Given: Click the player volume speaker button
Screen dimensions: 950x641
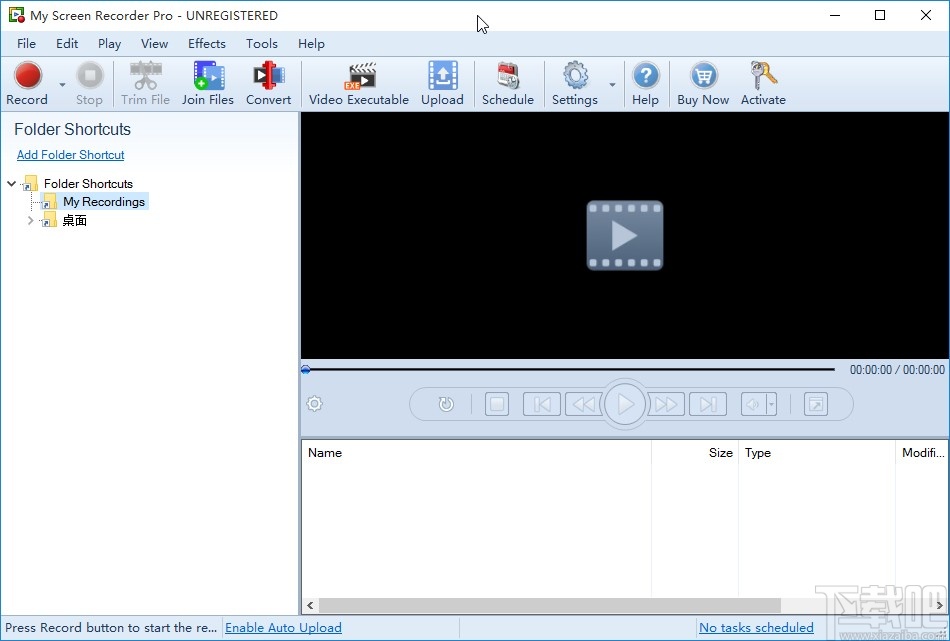Looking at the screenshot, I should coord(753,404).
